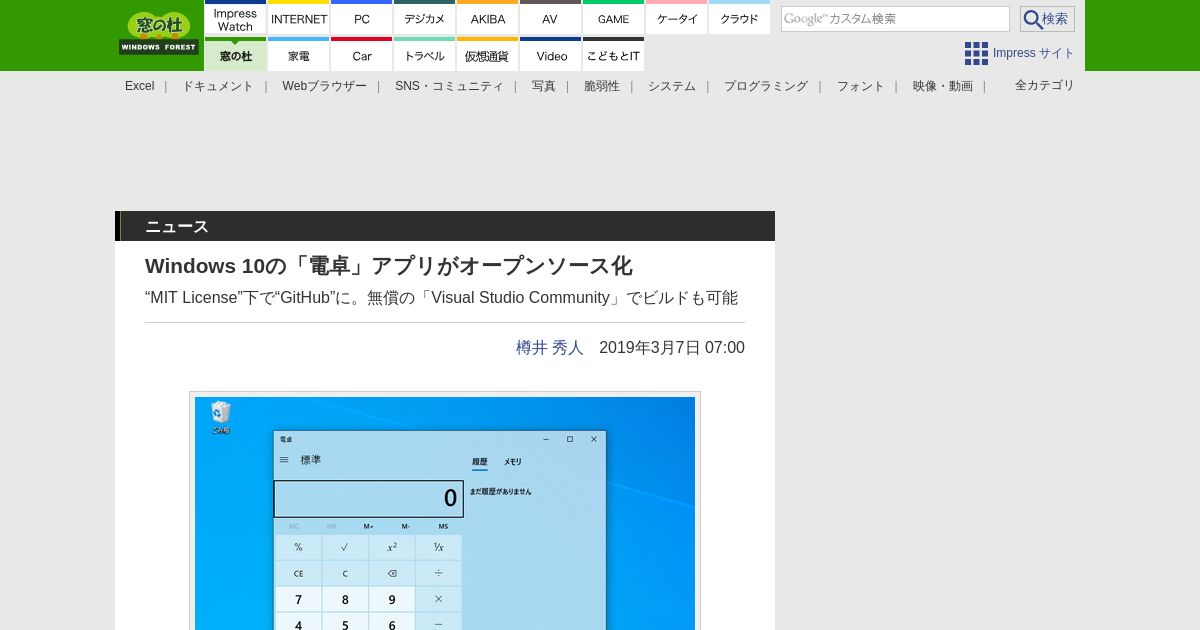The height and width of the screenshot is (630, 1200).
Task: Open the ケータイ Watch tab
Action: [x=677, y=18]
